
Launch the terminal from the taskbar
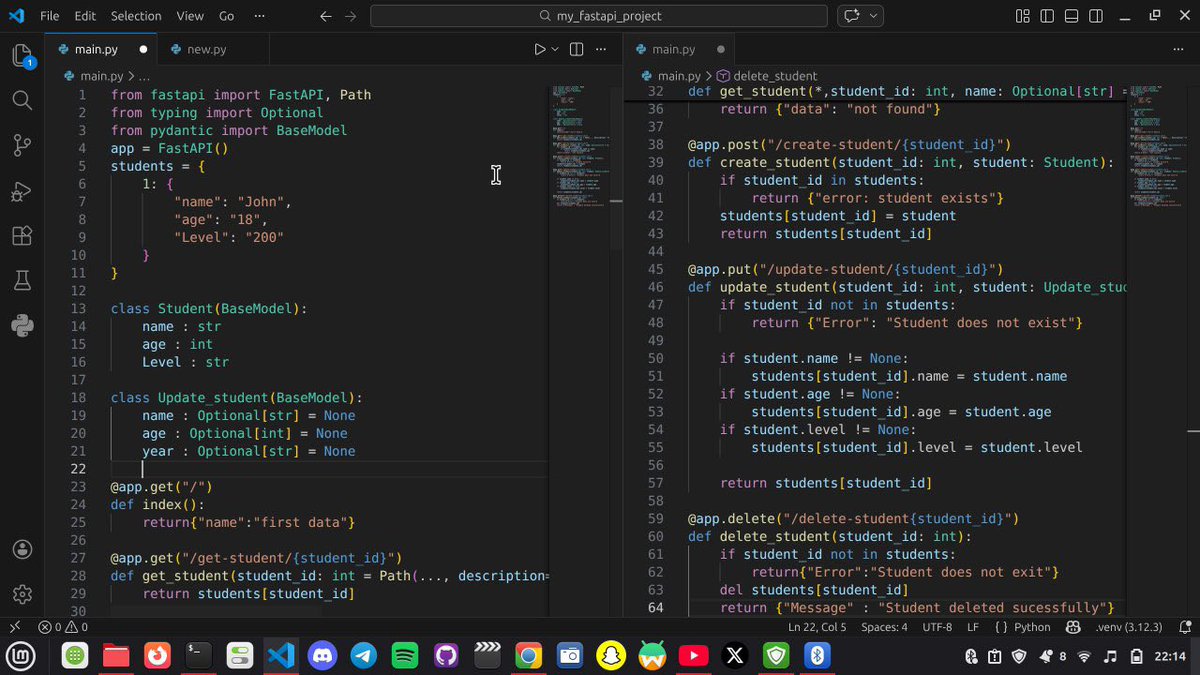pyautogui.click(x=199, y=656)
